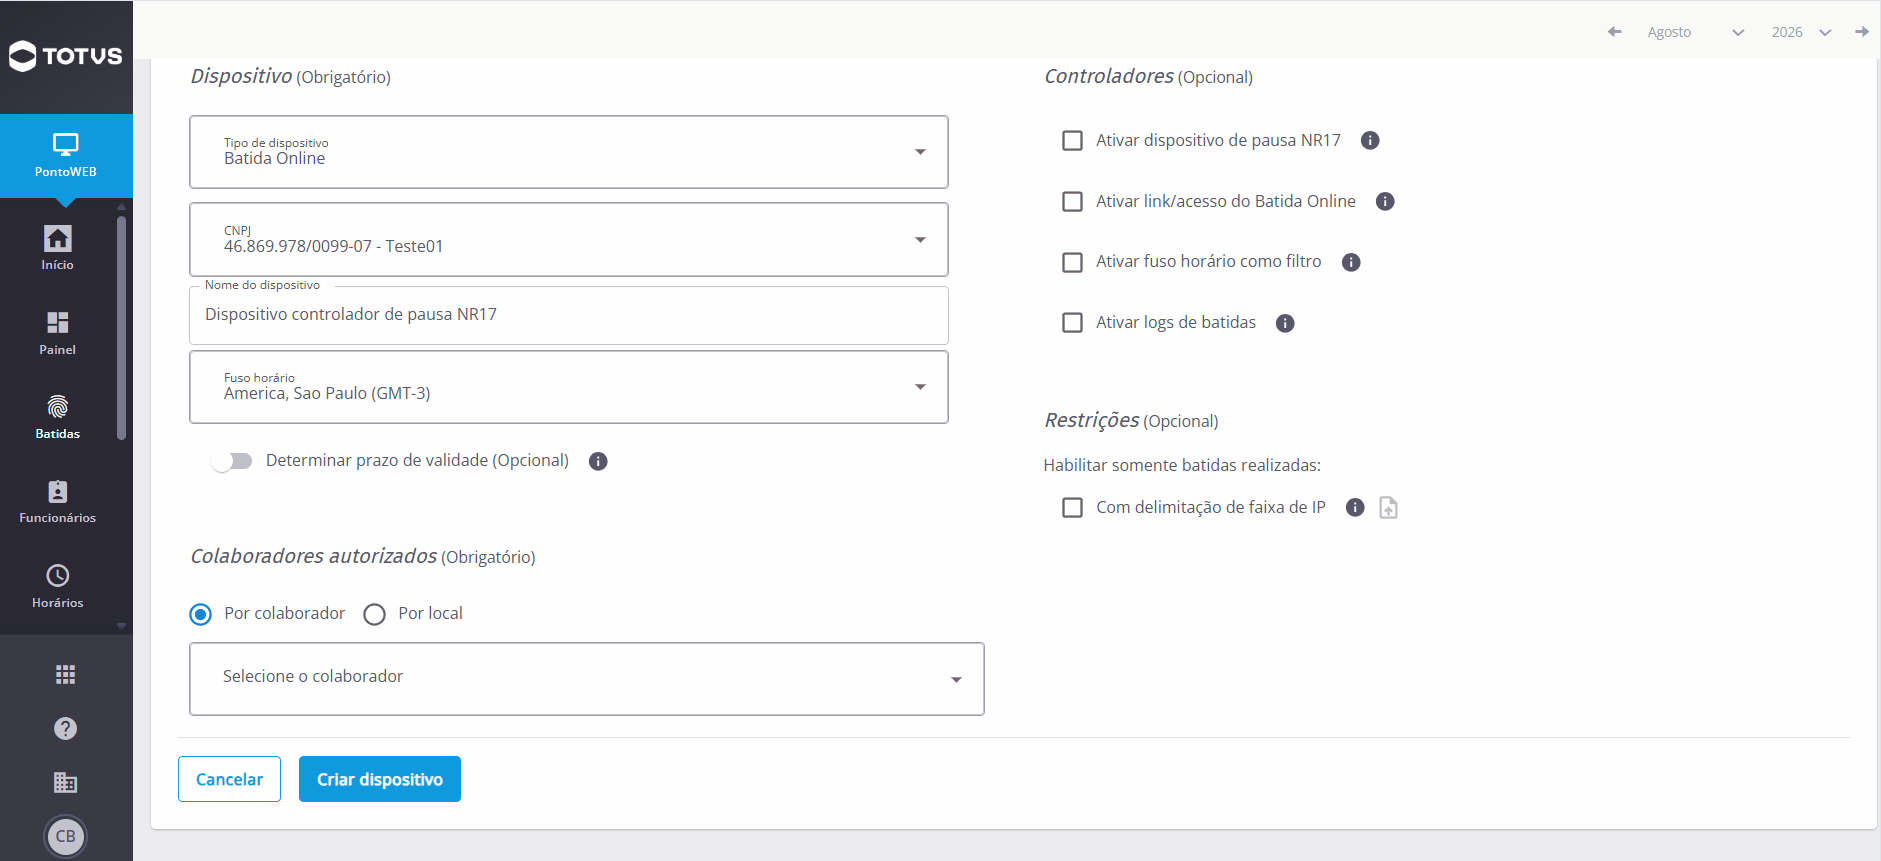Open the company building icon
1881x861 pixels.
tap(66, 782)
